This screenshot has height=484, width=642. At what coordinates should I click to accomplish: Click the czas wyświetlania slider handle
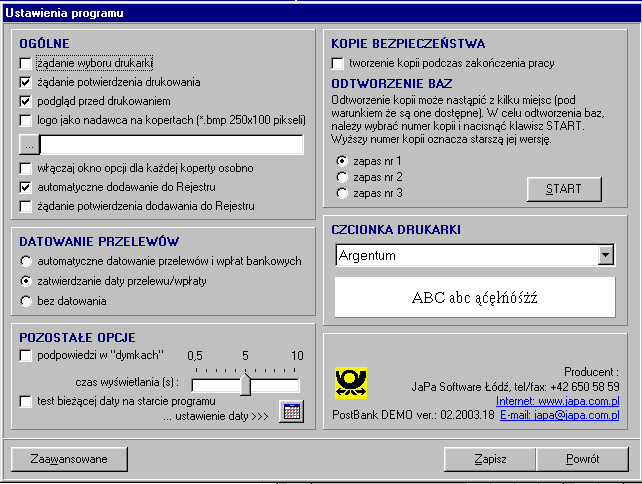pos(245,385)
